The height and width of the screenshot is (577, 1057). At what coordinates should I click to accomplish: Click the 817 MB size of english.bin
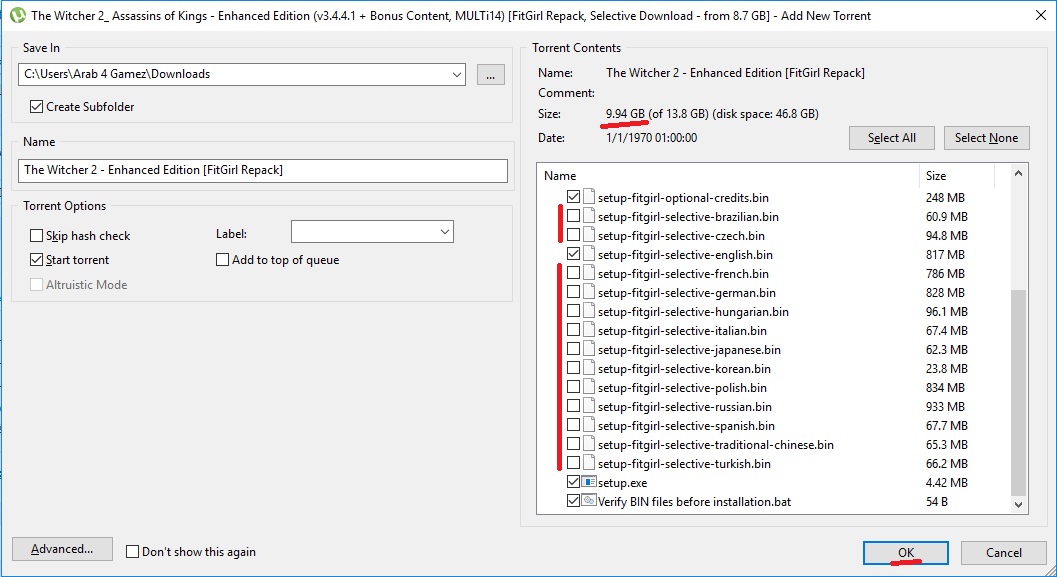[x=945, y=254]
